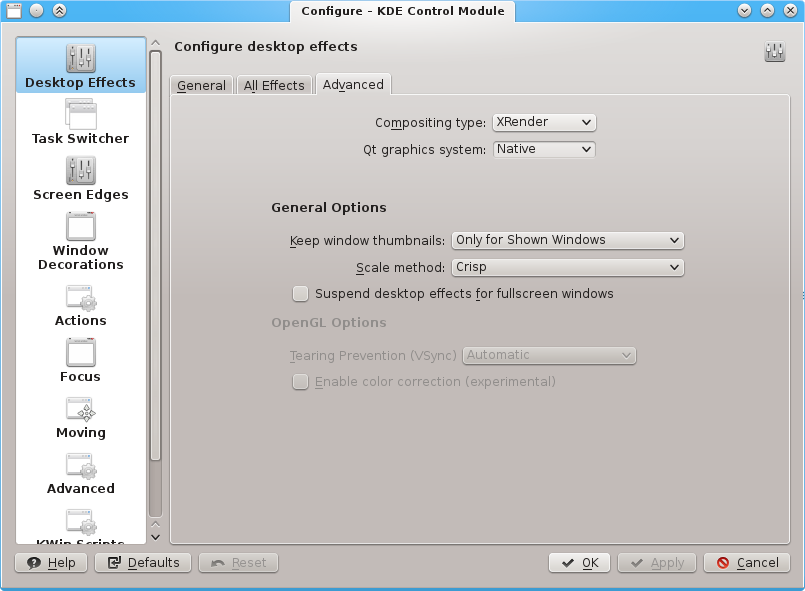Viewport: 805px width, 591px height.
Task: Open the Tearing Prevention (VSync) dropdown
Action: tap(549, 355)
